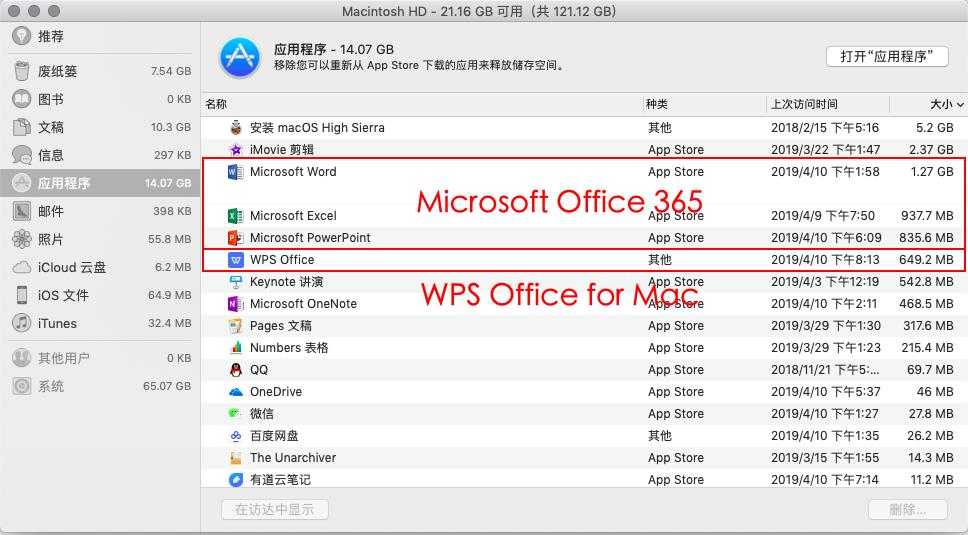Click the 649.2 MB size value
Viewport: 968px width, 535px height.
(x=926, y=260)
